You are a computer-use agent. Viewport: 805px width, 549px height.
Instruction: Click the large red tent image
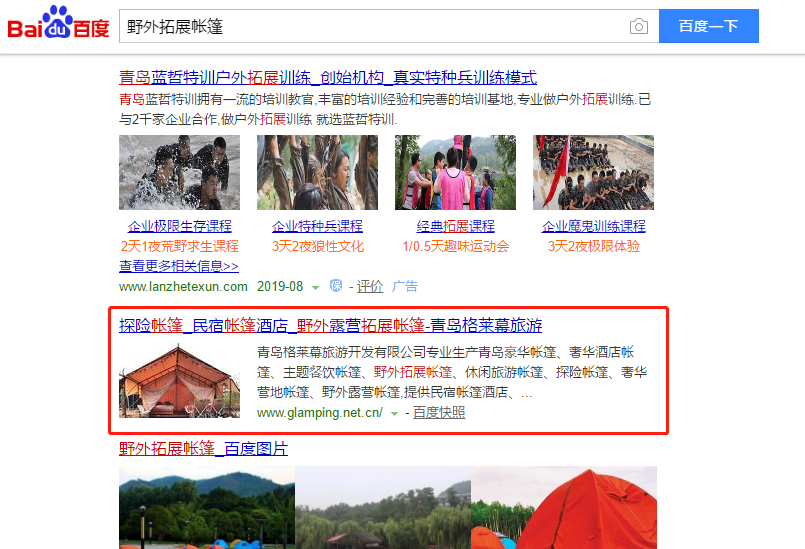564,507
